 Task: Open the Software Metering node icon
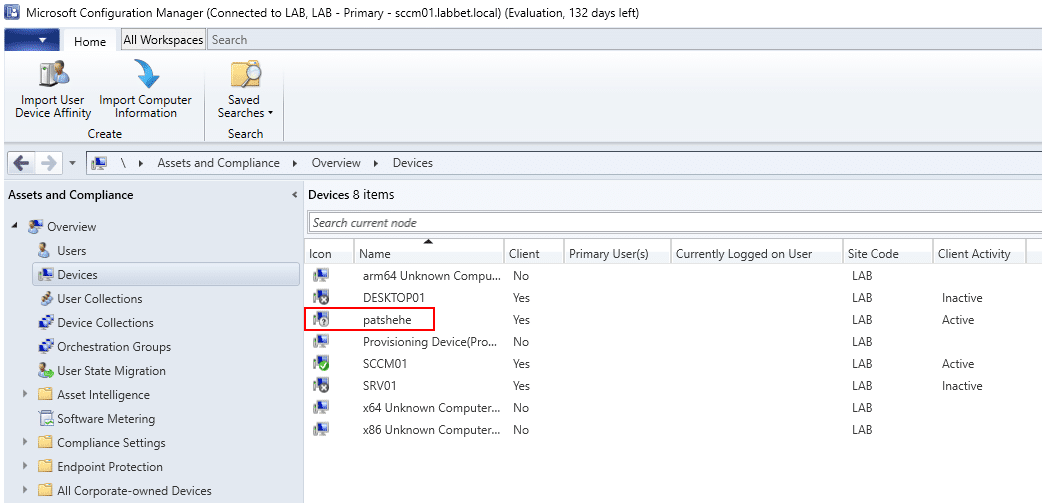tap(46, 419)
